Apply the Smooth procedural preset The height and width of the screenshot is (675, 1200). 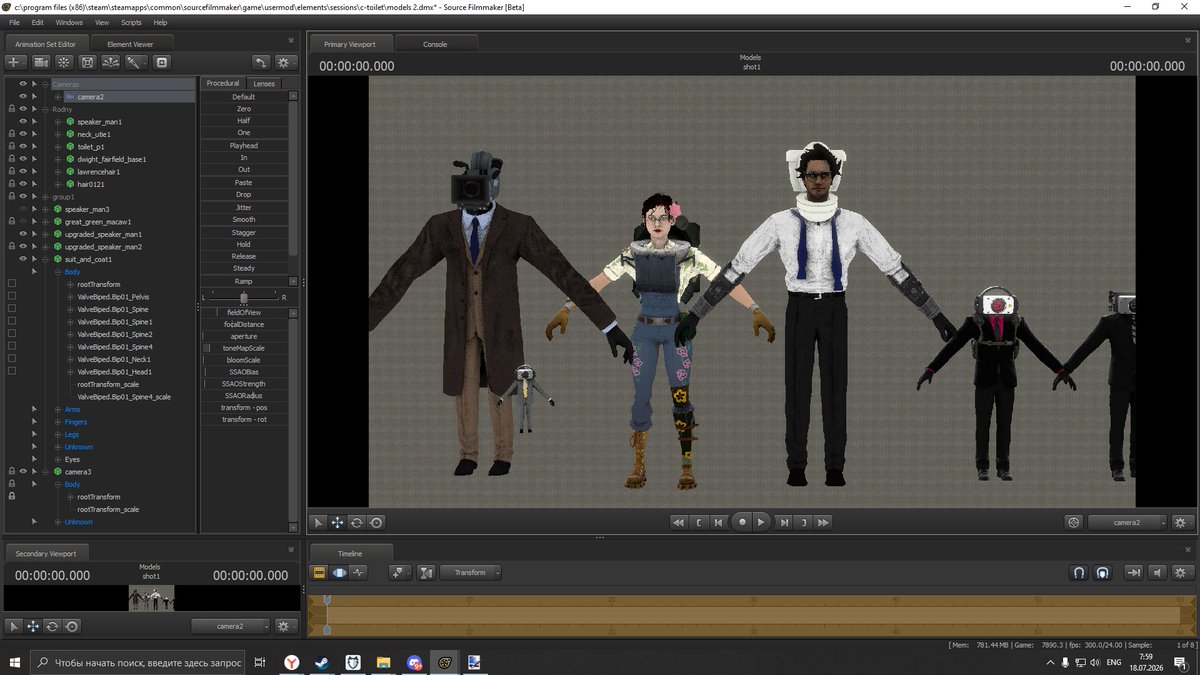coord(244,219)
